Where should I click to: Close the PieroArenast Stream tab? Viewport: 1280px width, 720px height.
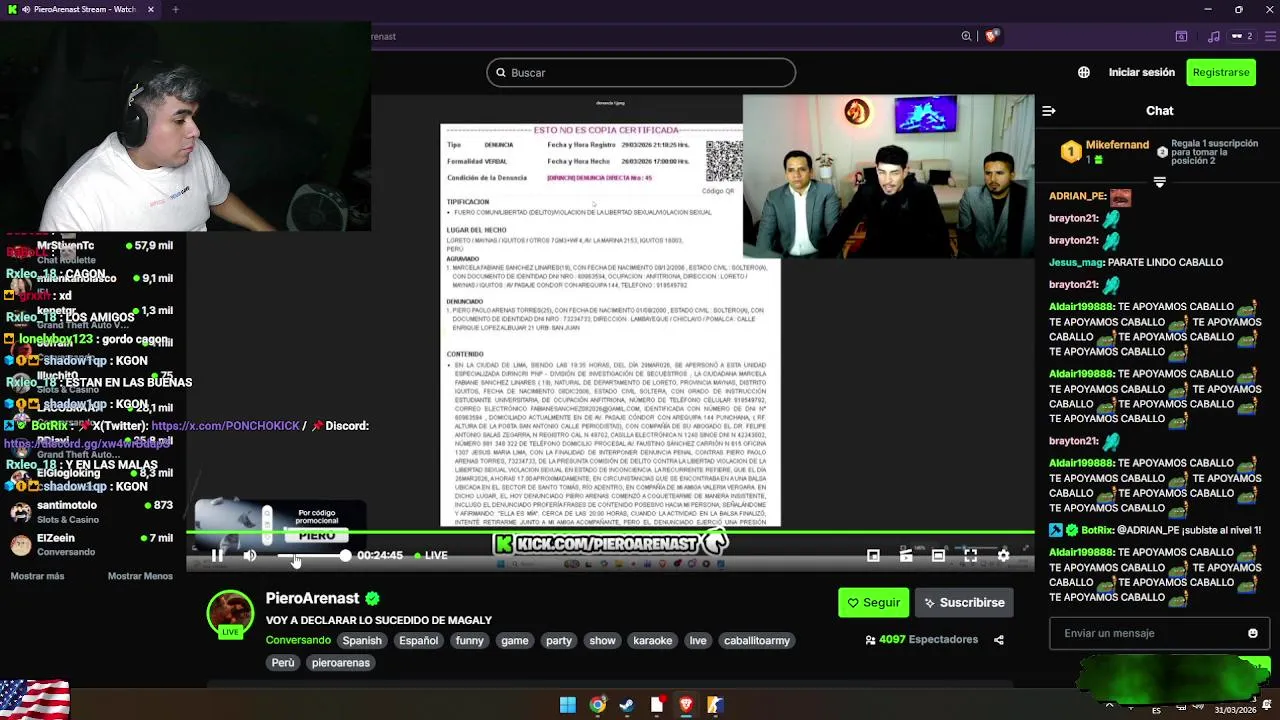pos(151,10)
